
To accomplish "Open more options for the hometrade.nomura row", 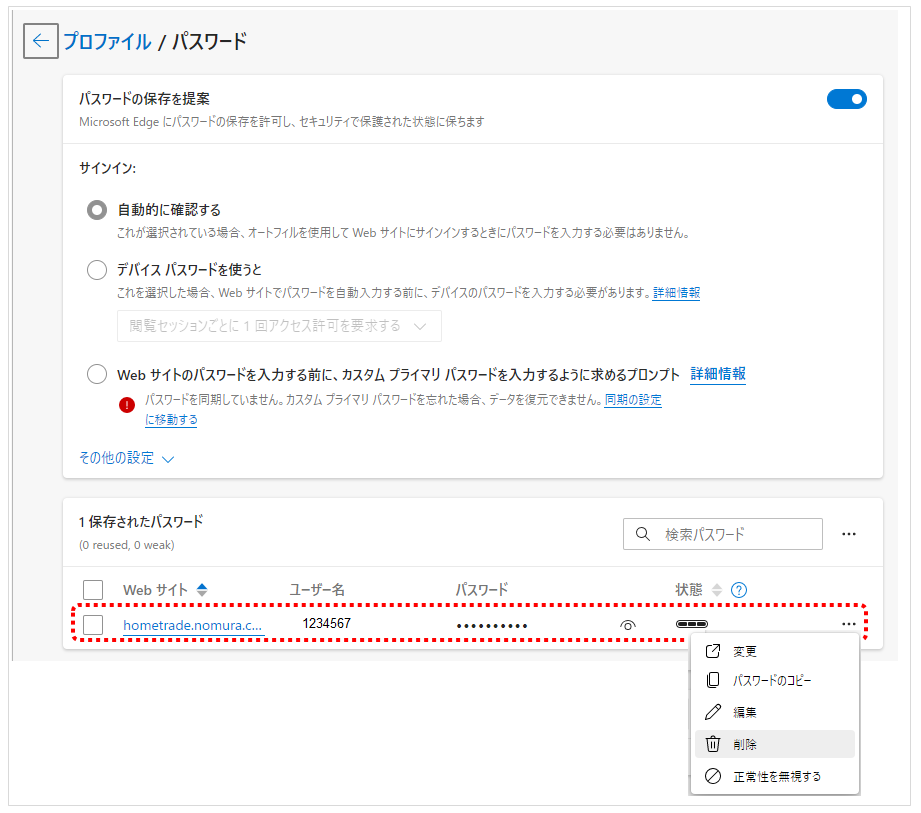I will pos(848,624).
